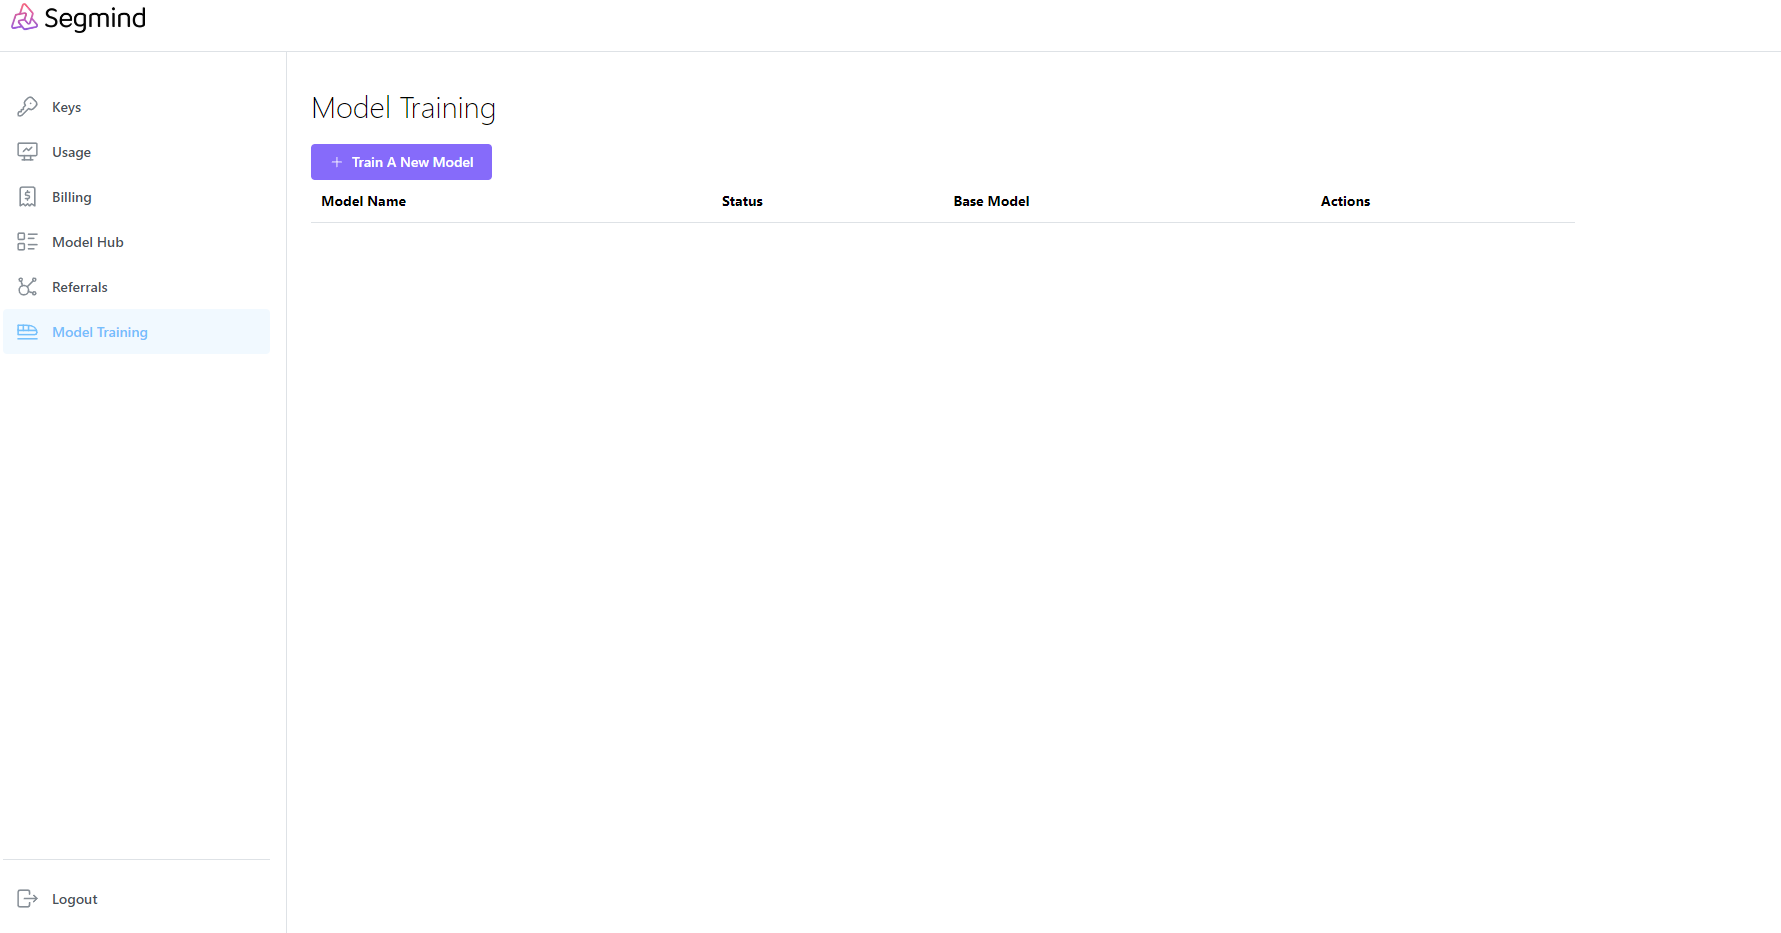
Task: Navigate to Model Hub text label
Action: (x=88, y=242)
